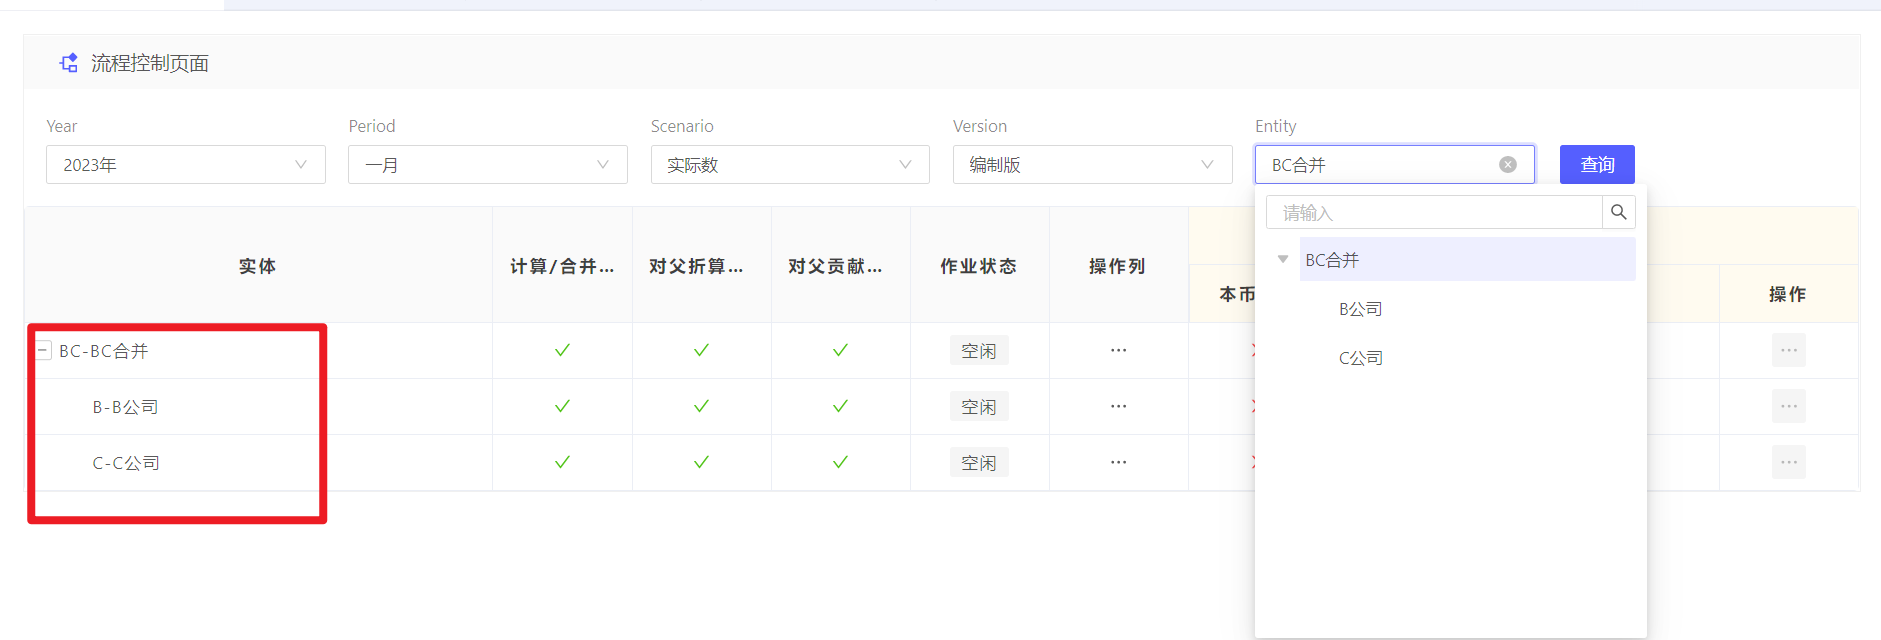This screenshot has width=1881, height=640.
Task: Click rightmost action button in BC-BC合并 row
Action: click(x=1788, y=351)
